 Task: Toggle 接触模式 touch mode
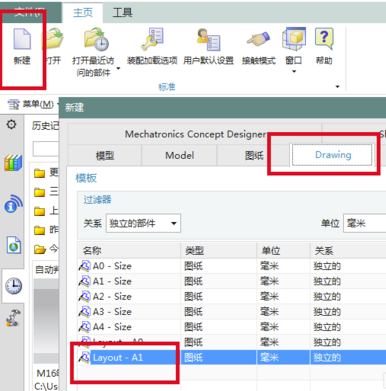point(258,39)
